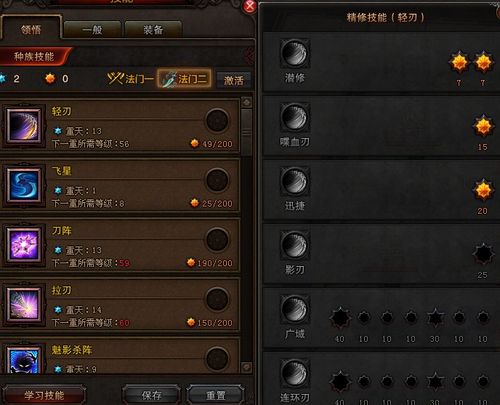This screenshot has width=500, height=405.
Task: Select the 飞星 blue swirl skill icon
Action: 24,185
